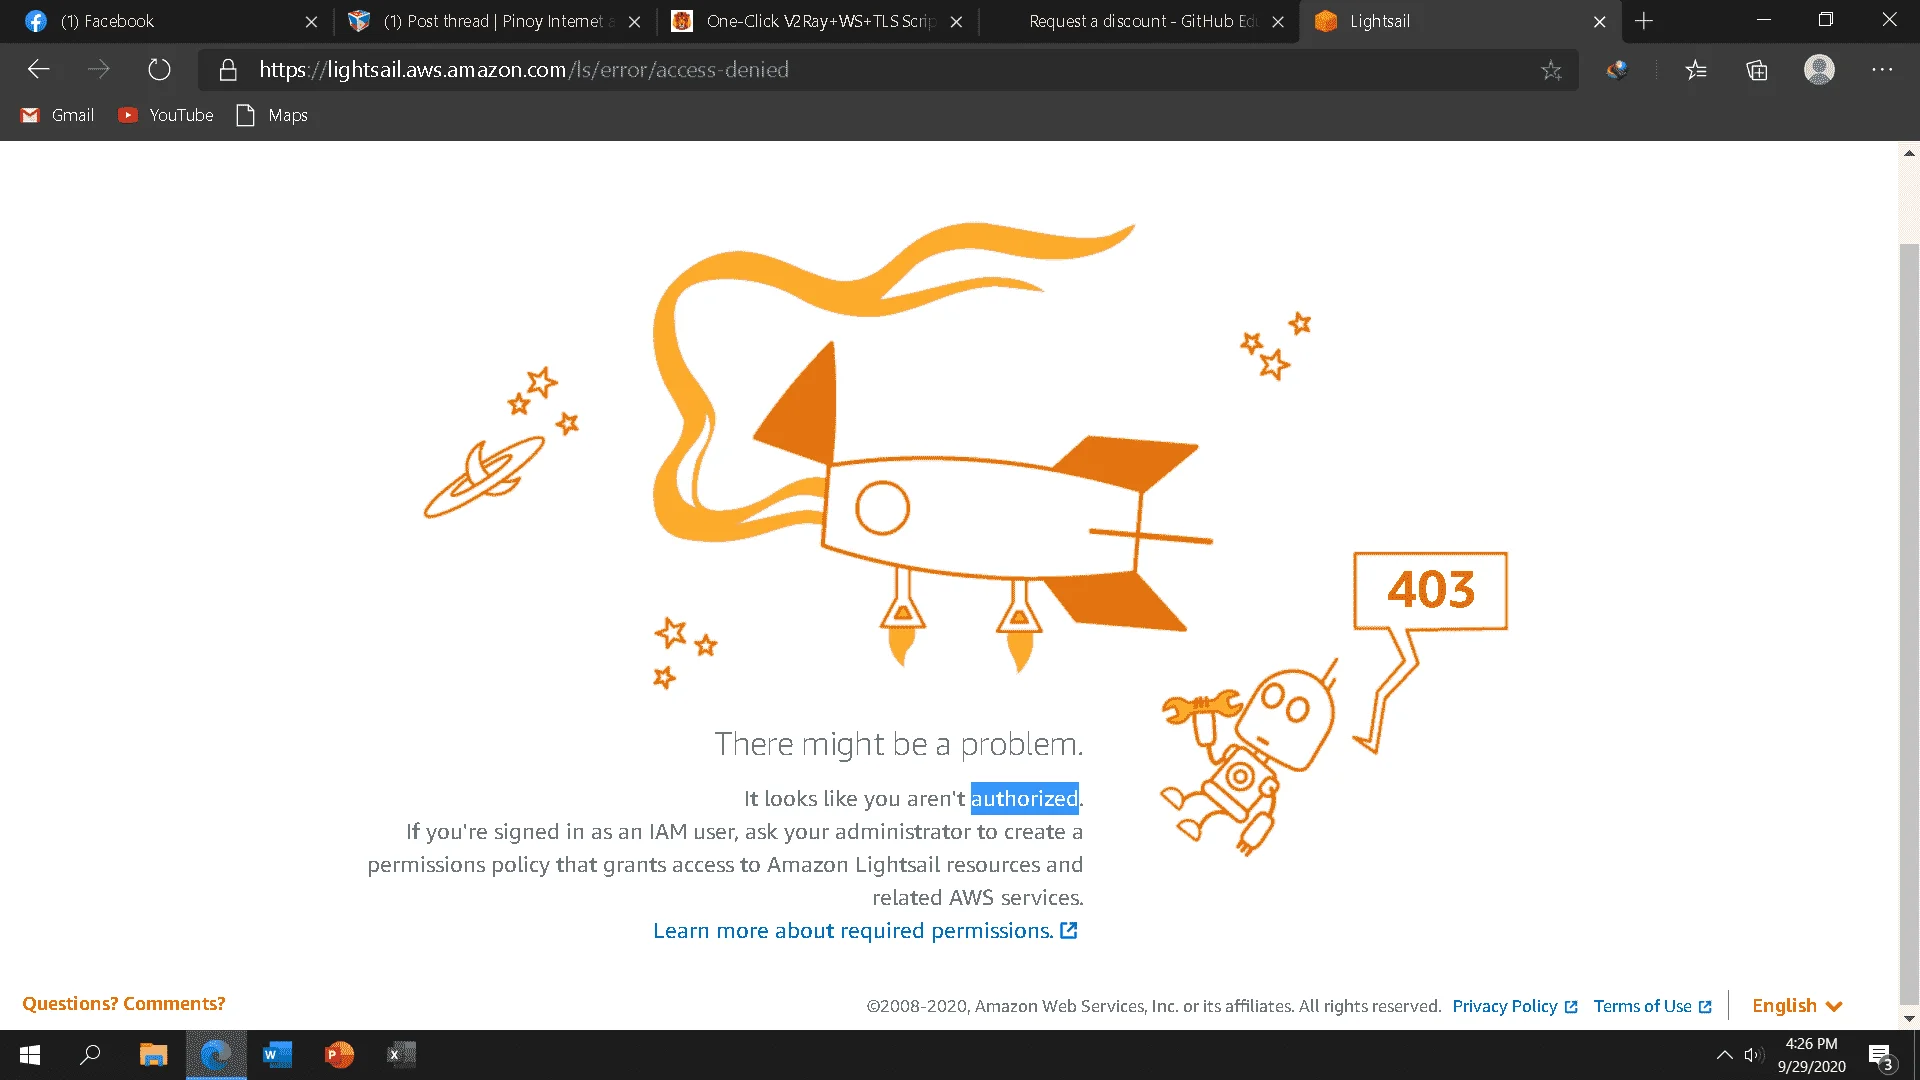The width and height of the screenshot is (1920, 1080).
Task: Open a new tab with the plus button
Action: pyautogui.click(x=1644, y=21)
